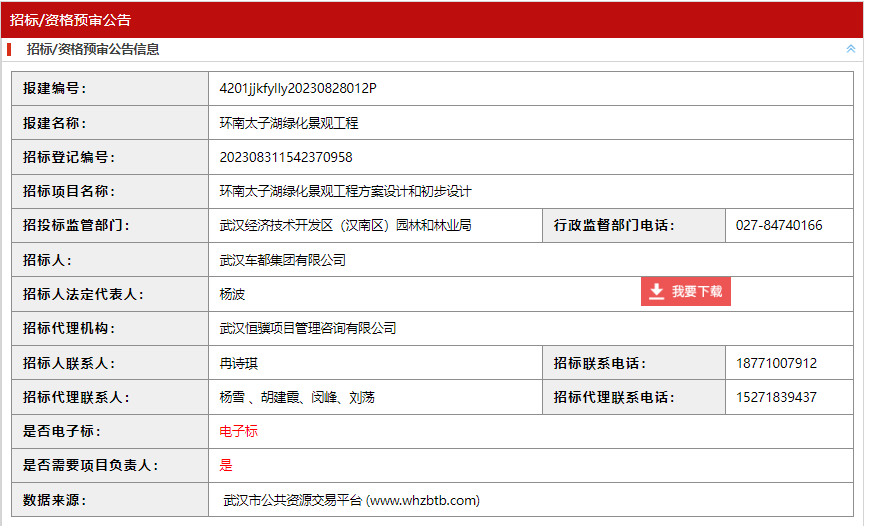Select the name 杨波
Screen dimensions: 869x526
click(x=232, y=294)
